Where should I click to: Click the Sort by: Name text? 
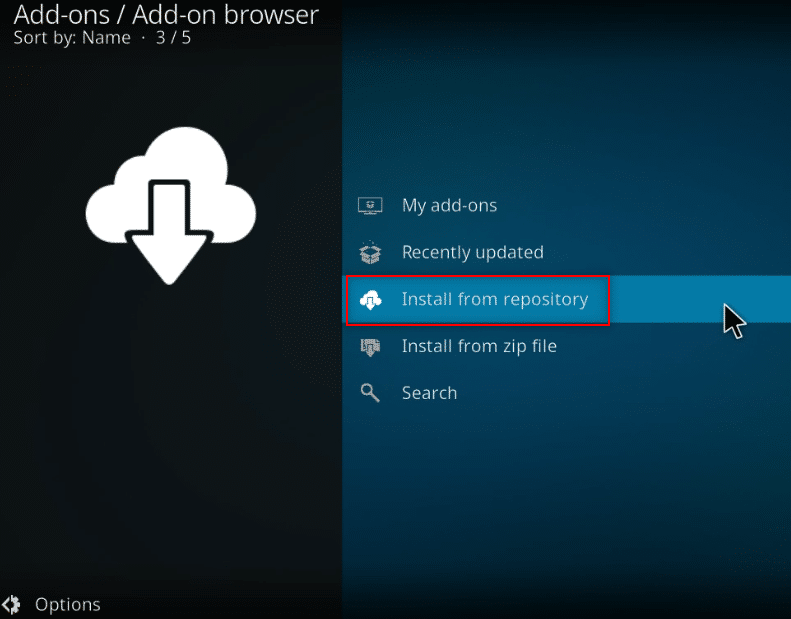click(x=72, y=38)
